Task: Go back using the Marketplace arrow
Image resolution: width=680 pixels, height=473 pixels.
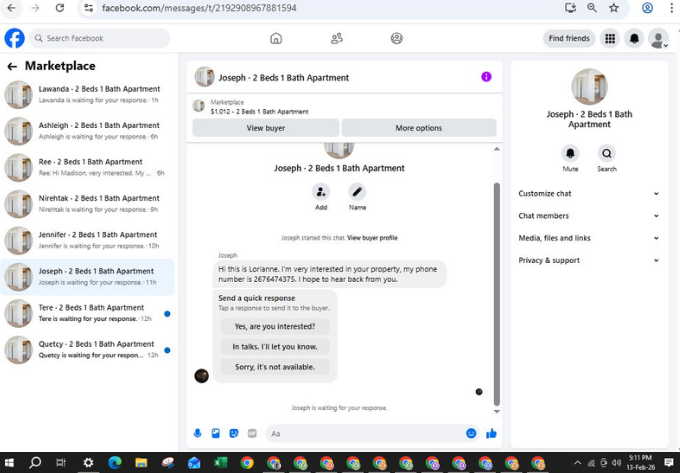Action: click(x=12, y=66)
